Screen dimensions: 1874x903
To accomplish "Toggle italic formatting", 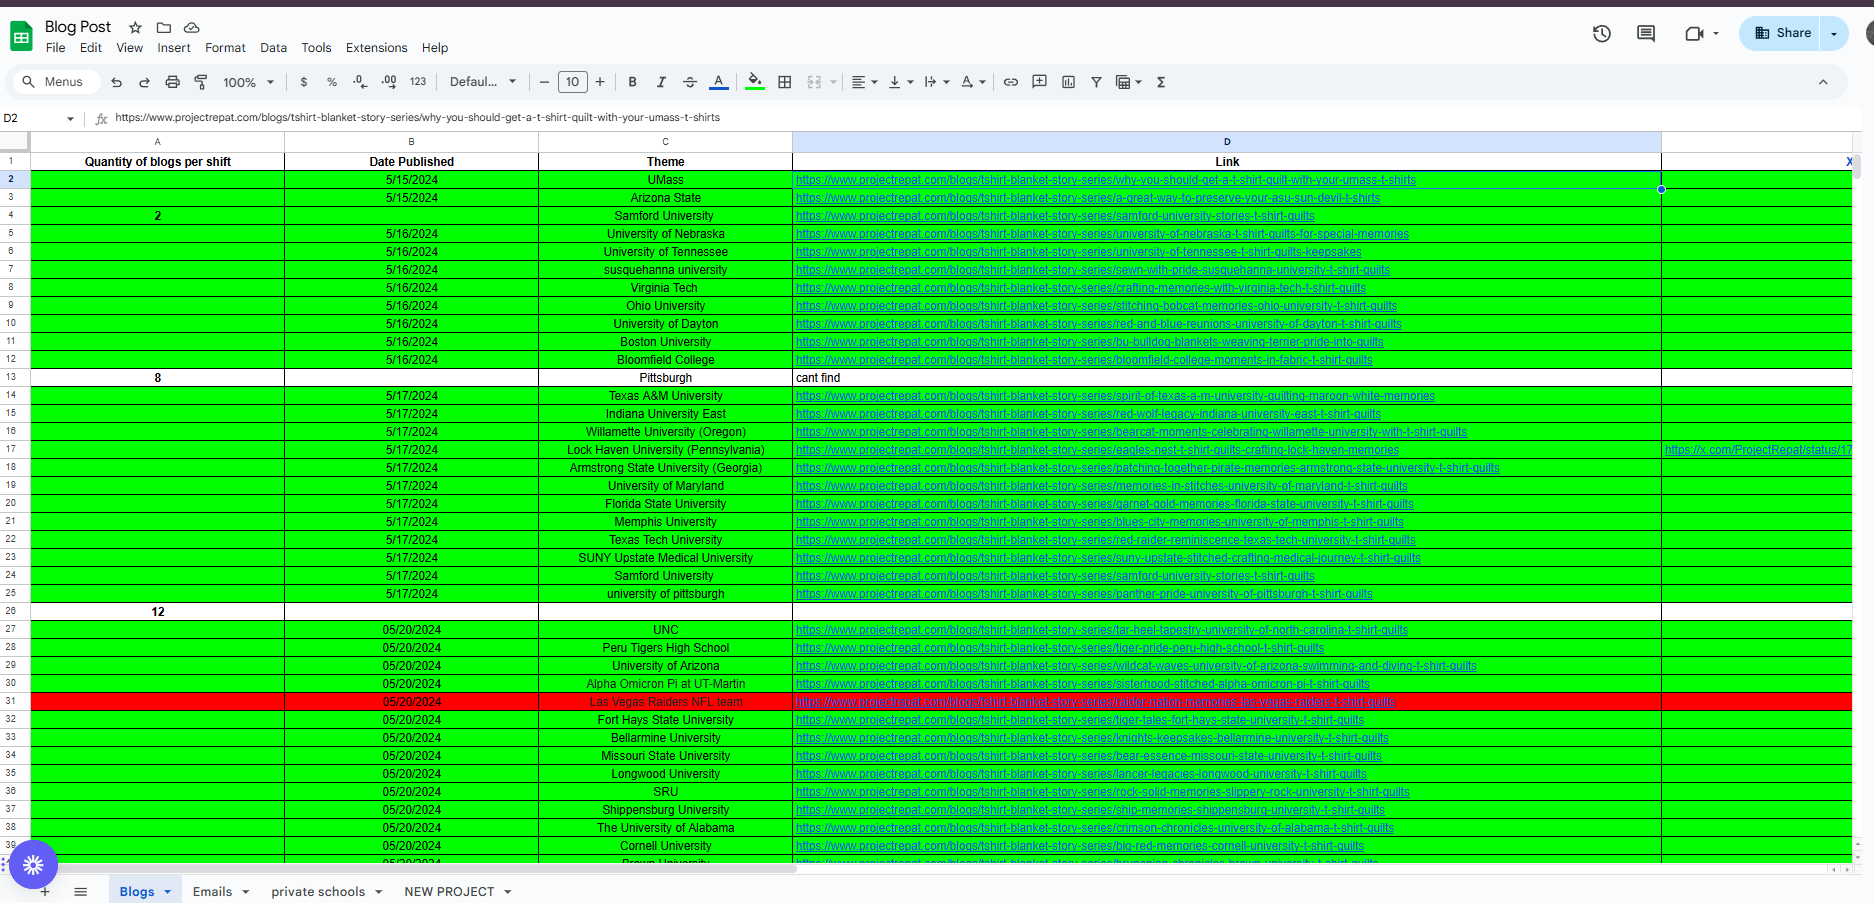I will pos(661,82).
